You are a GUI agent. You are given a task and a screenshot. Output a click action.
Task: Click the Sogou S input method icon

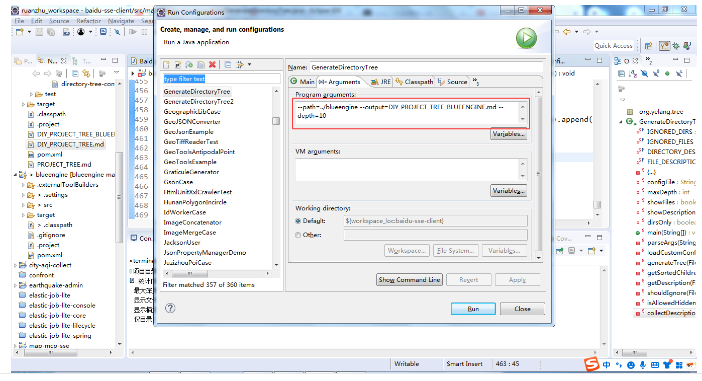[x=591, y=364]
